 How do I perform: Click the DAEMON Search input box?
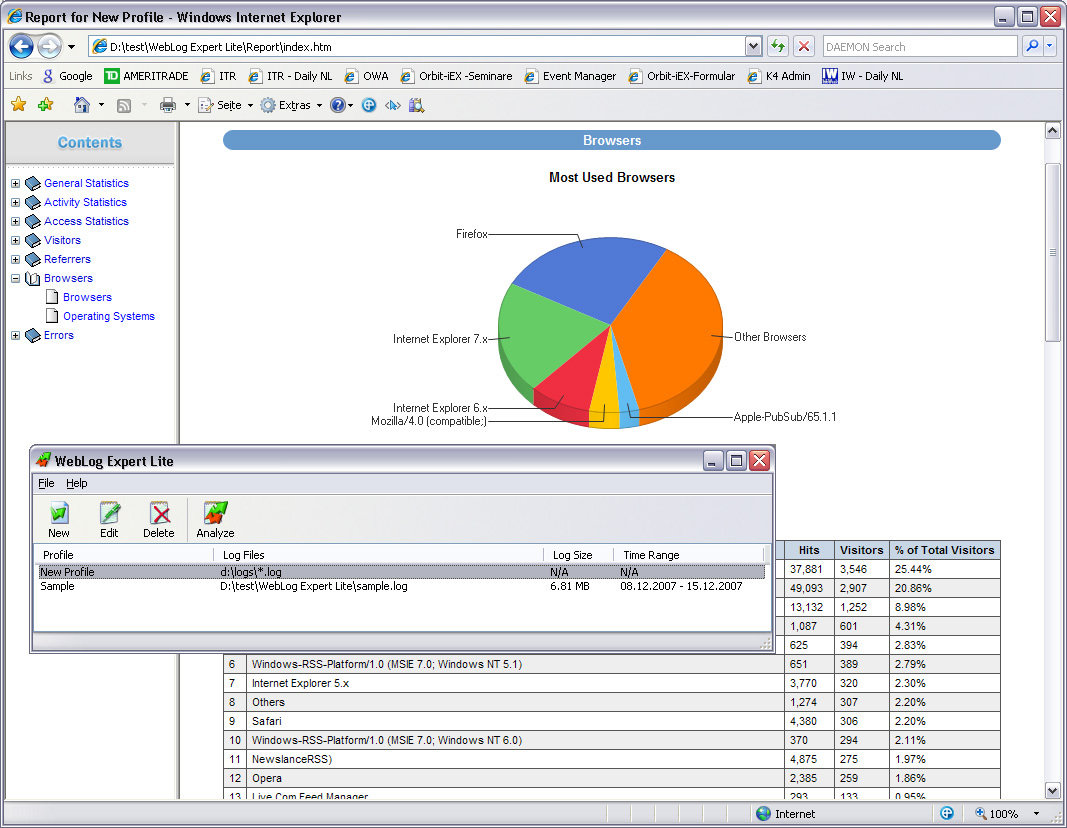919,46
